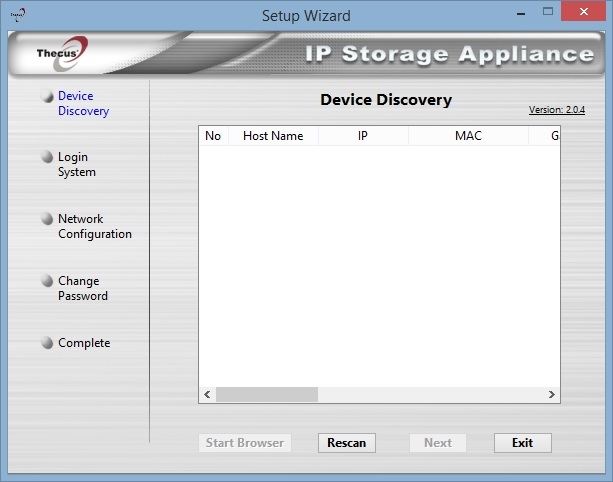Click the Thecus logo in the banner
Image resolution: width=613 pixels, height=482 pixels.
[62, 54]
